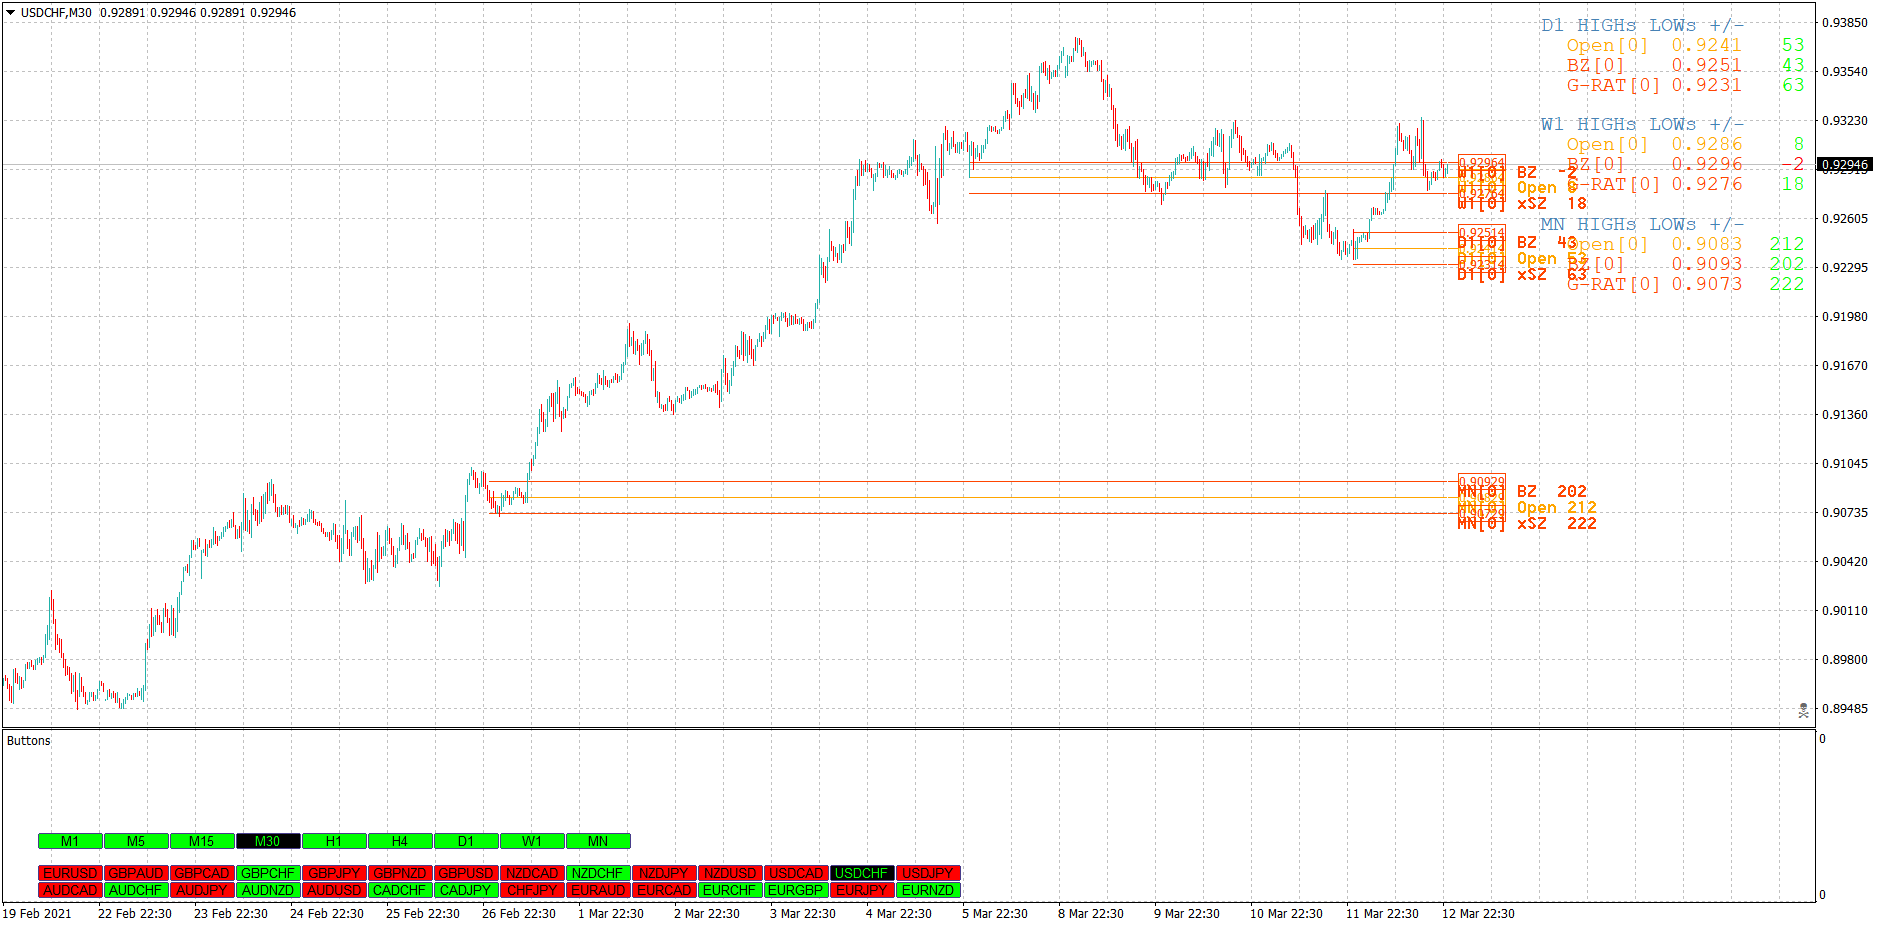This screenshot has width=1879, height=926.
Task: Enable the EURUSD symbol button
Action: tap(69, 872)
